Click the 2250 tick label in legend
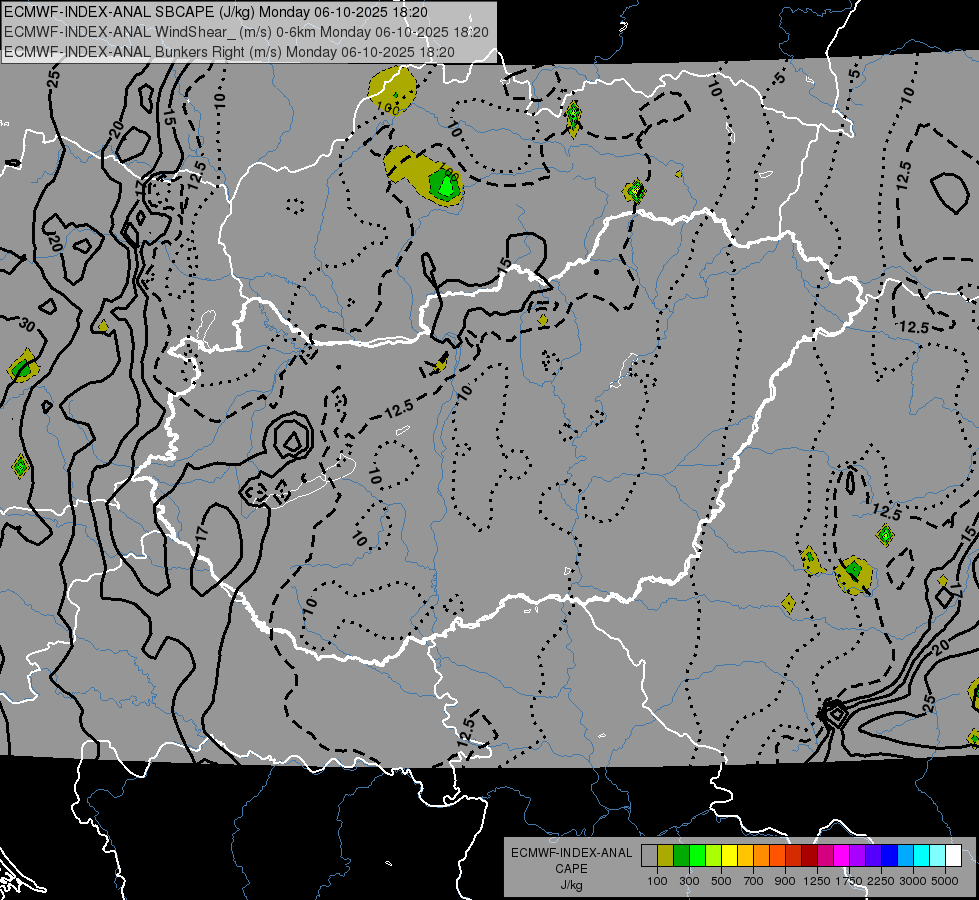This screenshot has height=900, width=979. pos(881,881)
